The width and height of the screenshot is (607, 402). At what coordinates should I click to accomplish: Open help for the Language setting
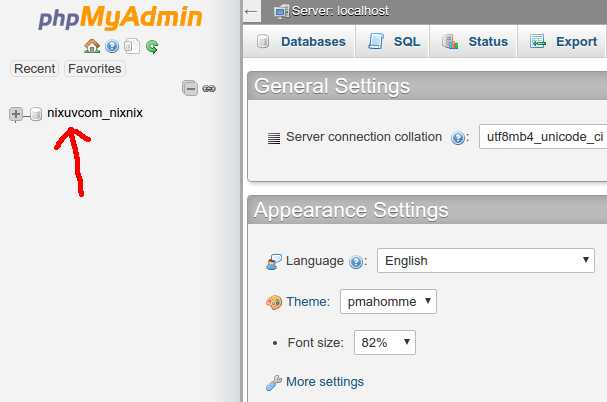coord(356,262)
